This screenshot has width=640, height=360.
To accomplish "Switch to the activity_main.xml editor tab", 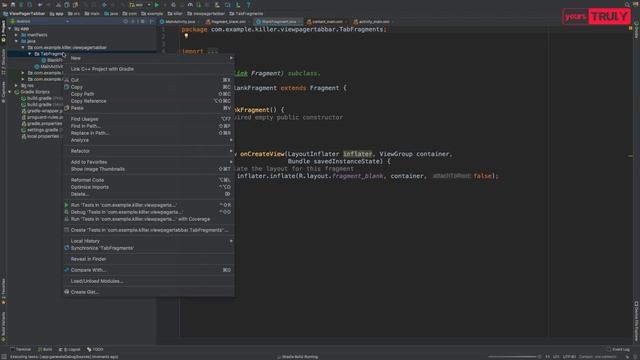I will click(372, 22).
